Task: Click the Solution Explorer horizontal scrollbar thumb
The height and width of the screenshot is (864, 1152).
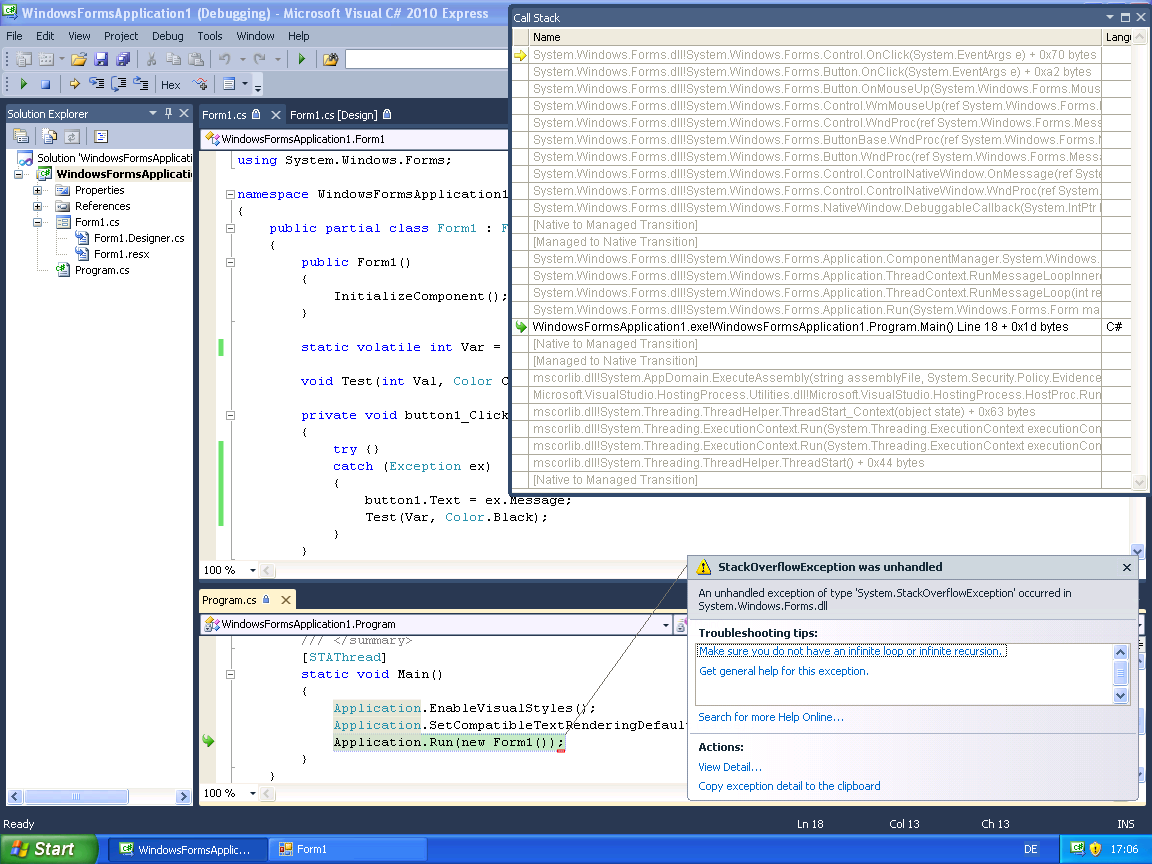Action: tap(76, 796)
